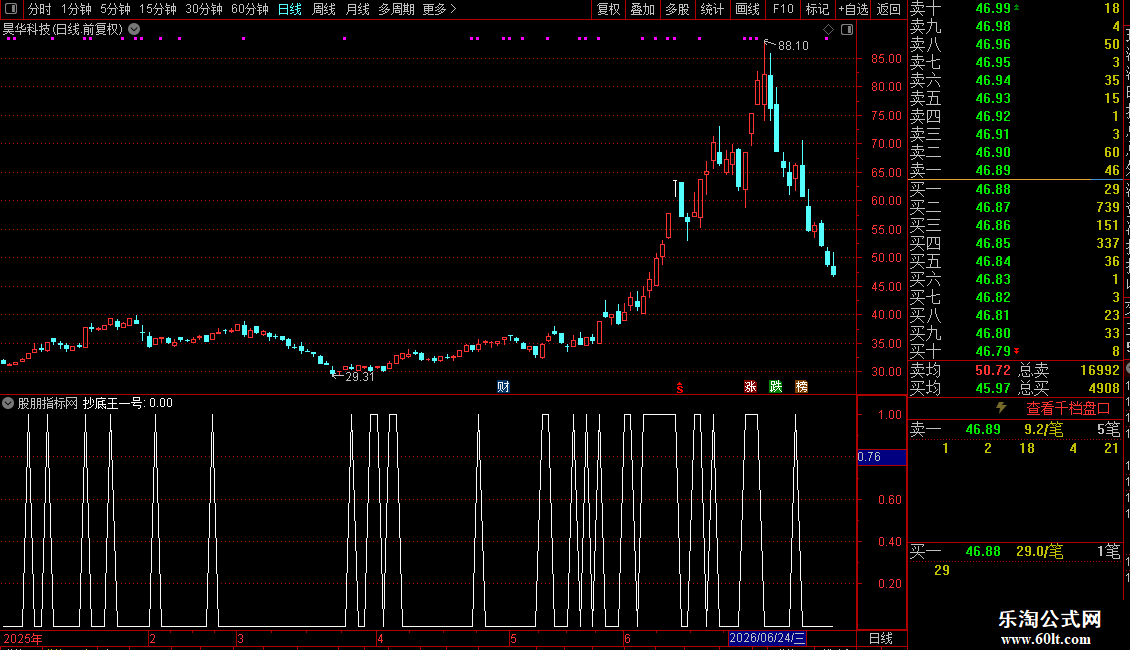This screenshot has height=650, width=1130.
Task: Select the 15分钟 period tab
Action: 158,9
